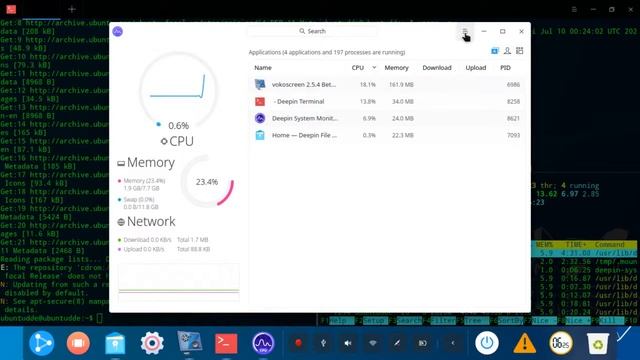The width and height of the screenshot is (640, 360).
Task: Open the Wi-Fi network tray icon
Action: click(373, 343)
